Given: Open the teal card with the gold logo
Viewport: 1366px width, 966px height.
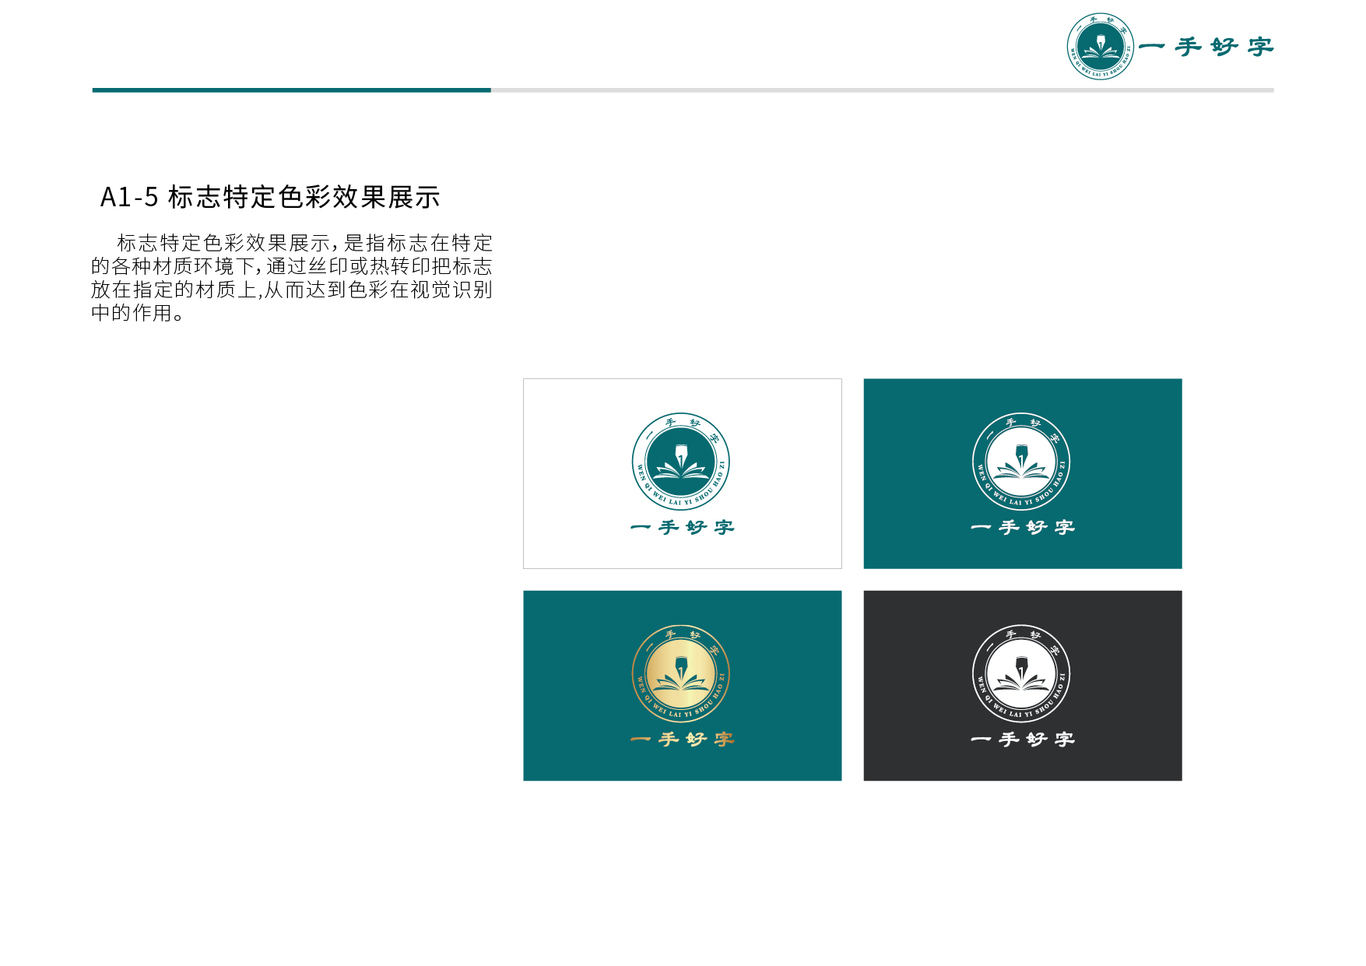Looking at the screenshot, I should pyautogui.click(x=682, y=686).
